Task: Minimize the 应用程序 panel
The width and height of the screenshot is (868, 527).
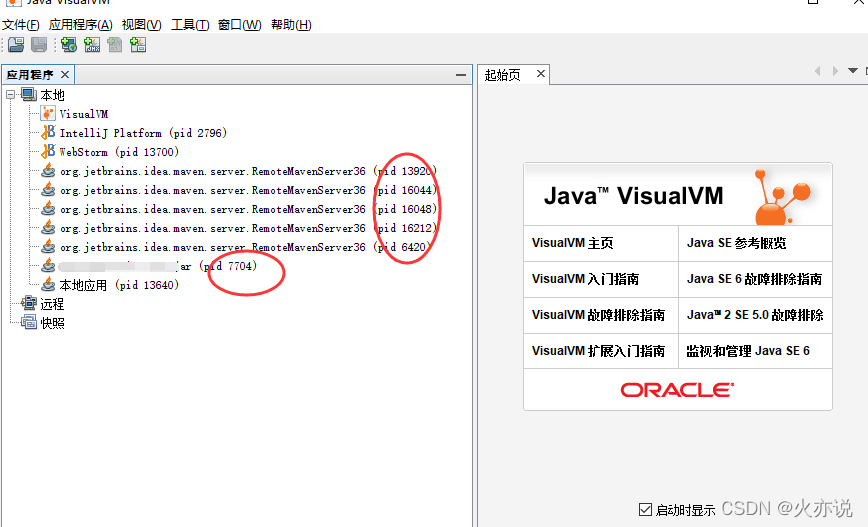Action: 461,74
